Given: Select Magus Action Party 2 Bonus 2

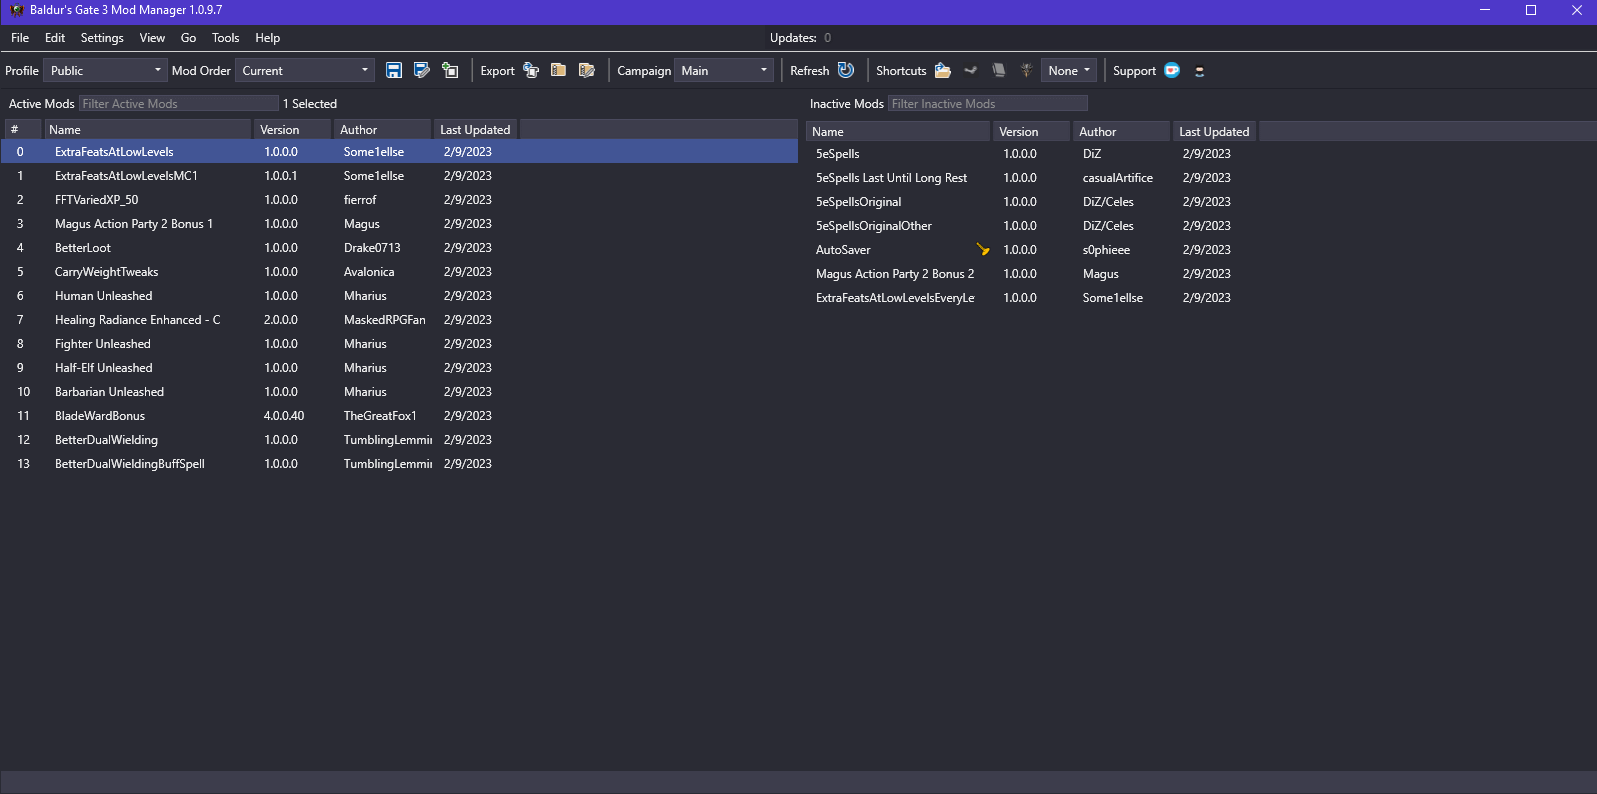Looking at the screenshot, I should click(x=1201, y=273).
